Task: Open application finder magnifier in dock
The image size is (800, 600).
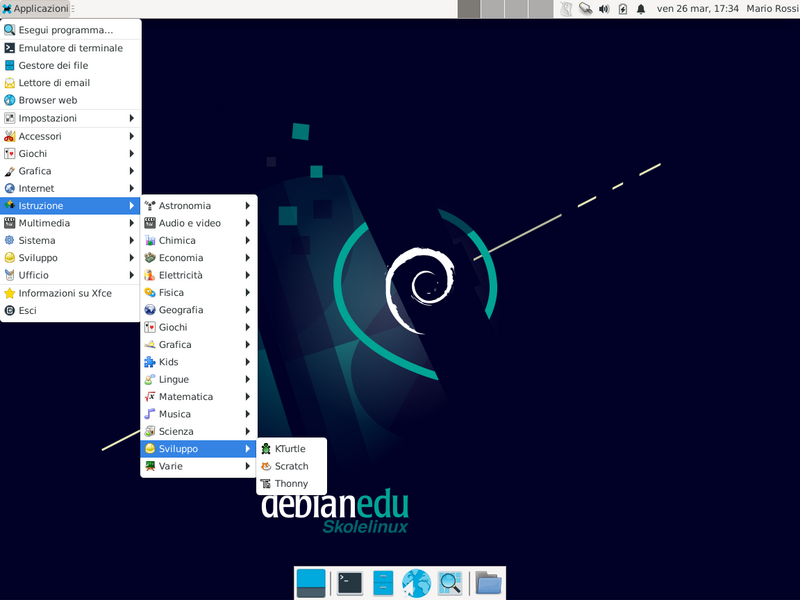Action: click(x=450, y=583)
